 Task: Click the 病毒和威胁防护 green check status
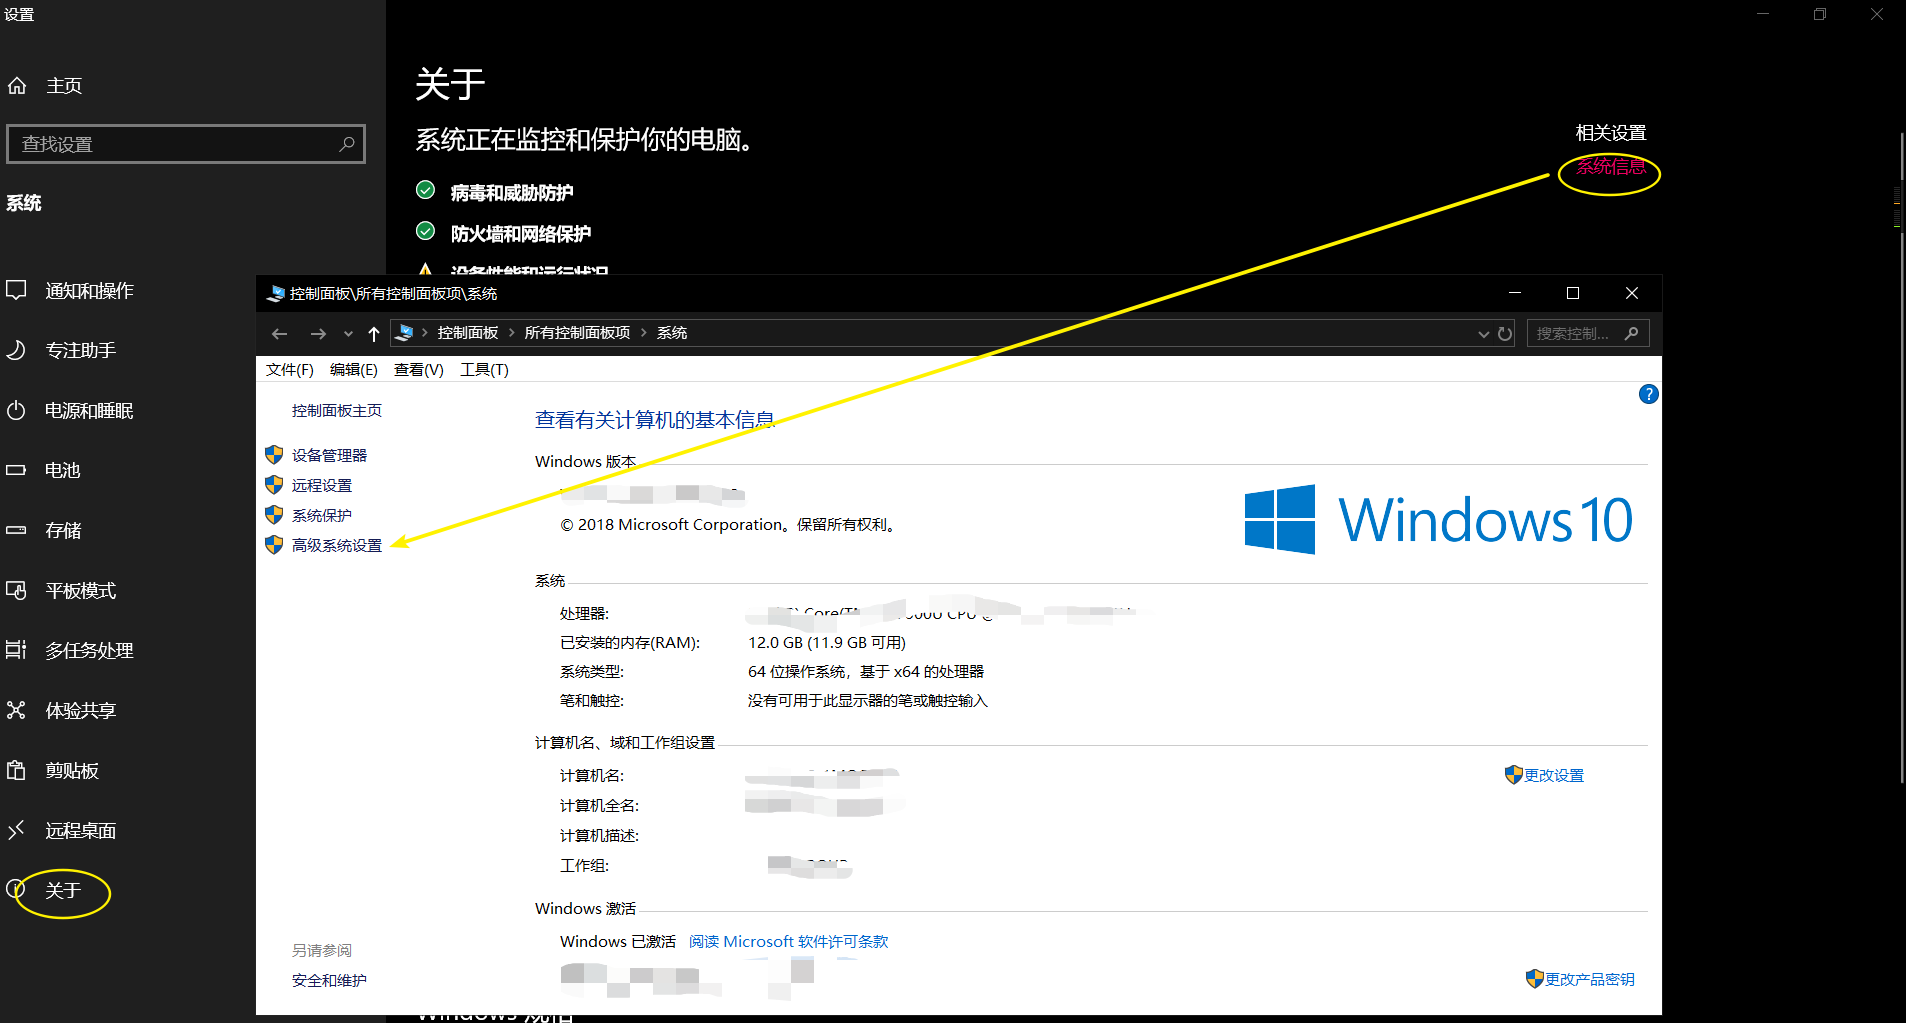tap(425, 190)
